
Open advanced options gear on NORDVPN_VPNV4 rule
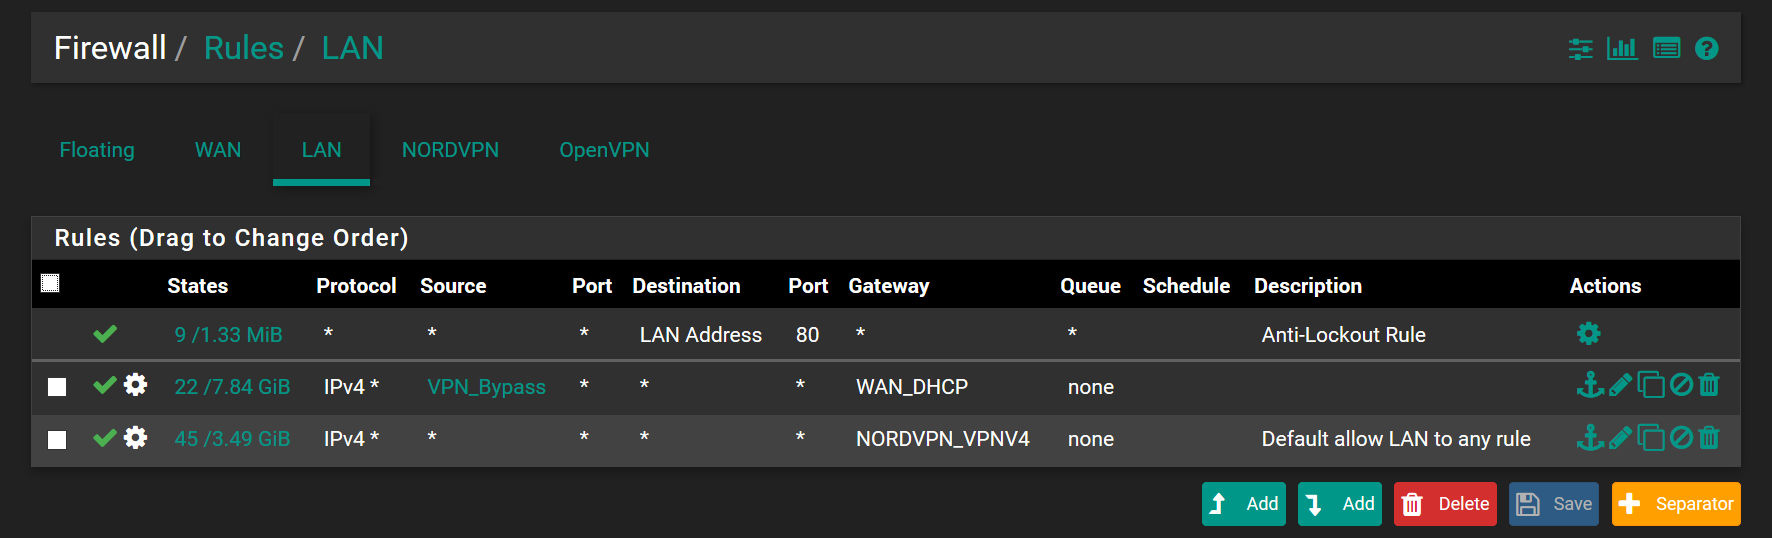[x=135, y=438]
